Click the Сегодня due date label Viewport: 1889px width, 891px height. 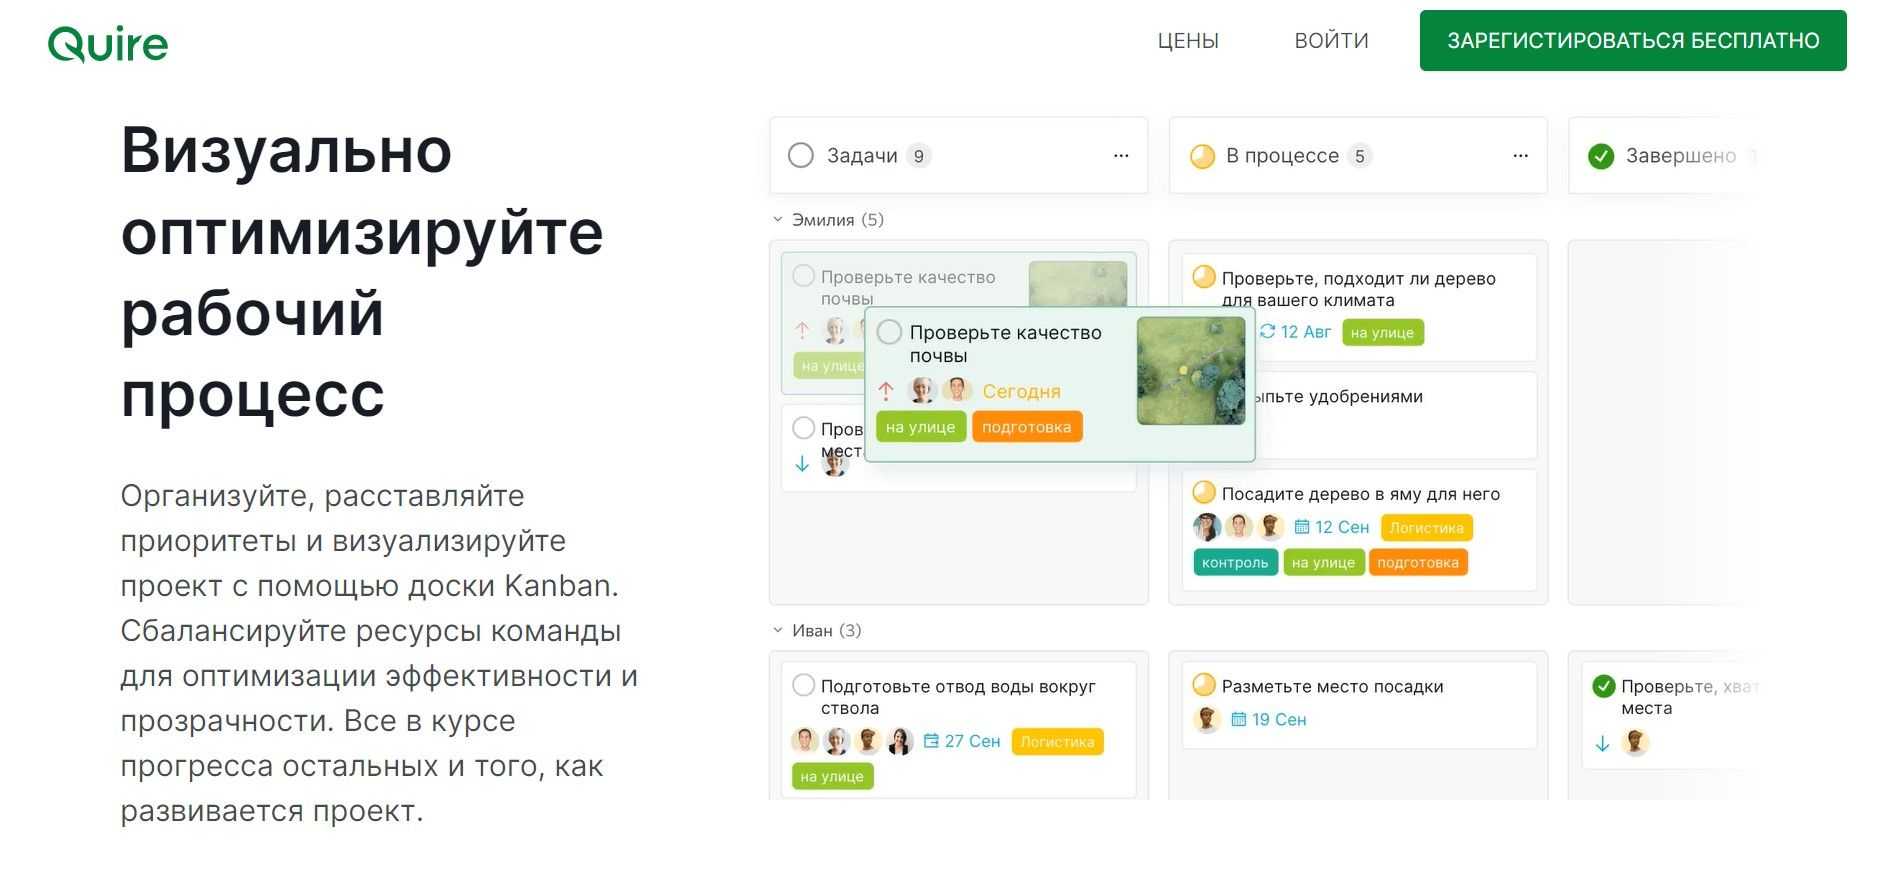click(1021, 392)
